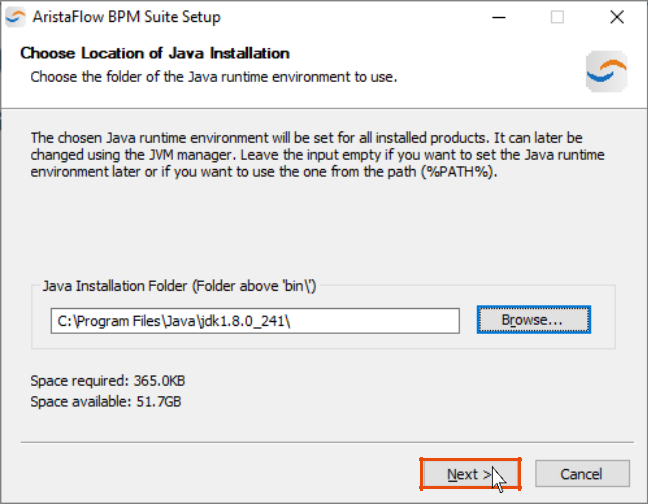Image resolution: width=648 pixels, height=504 pixels.
Task: Click the 'Space available: 51.7GB' label
Action: [106, 402]
